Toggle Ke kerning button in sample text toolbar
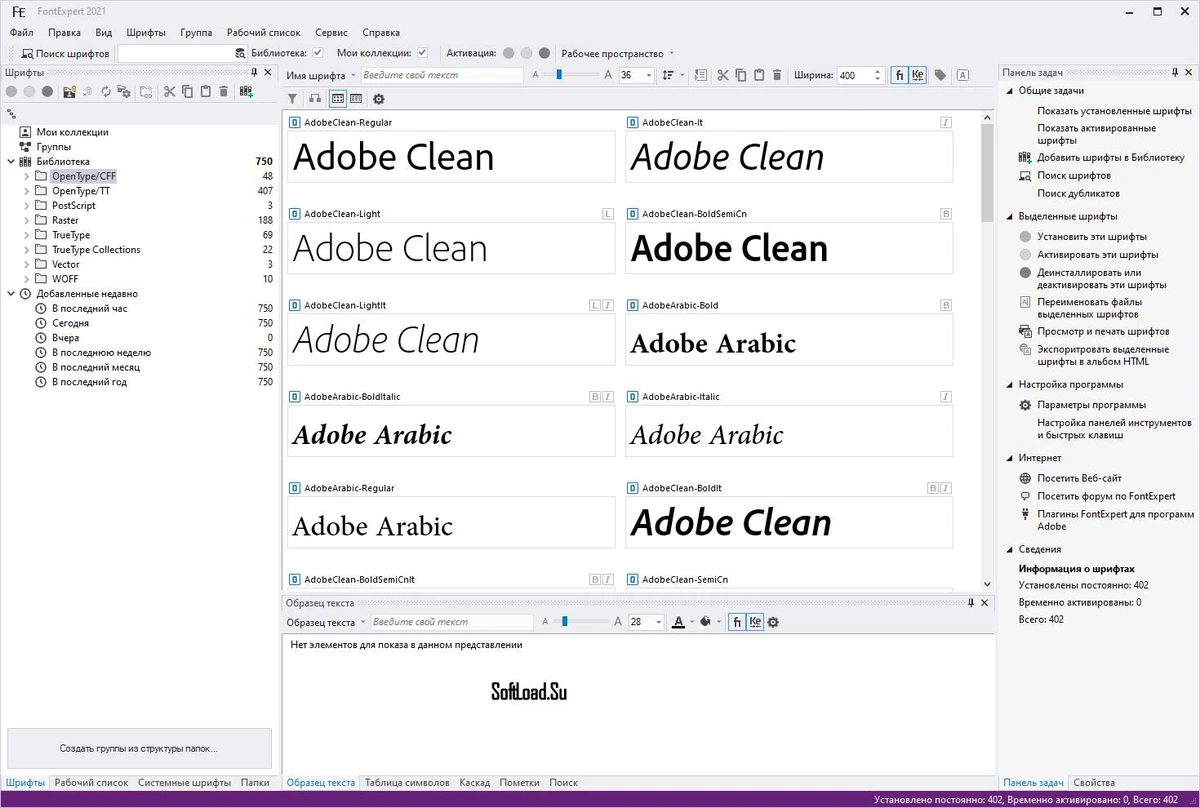The width and height of the screenshot is (1200, 808). pos(755,622)
